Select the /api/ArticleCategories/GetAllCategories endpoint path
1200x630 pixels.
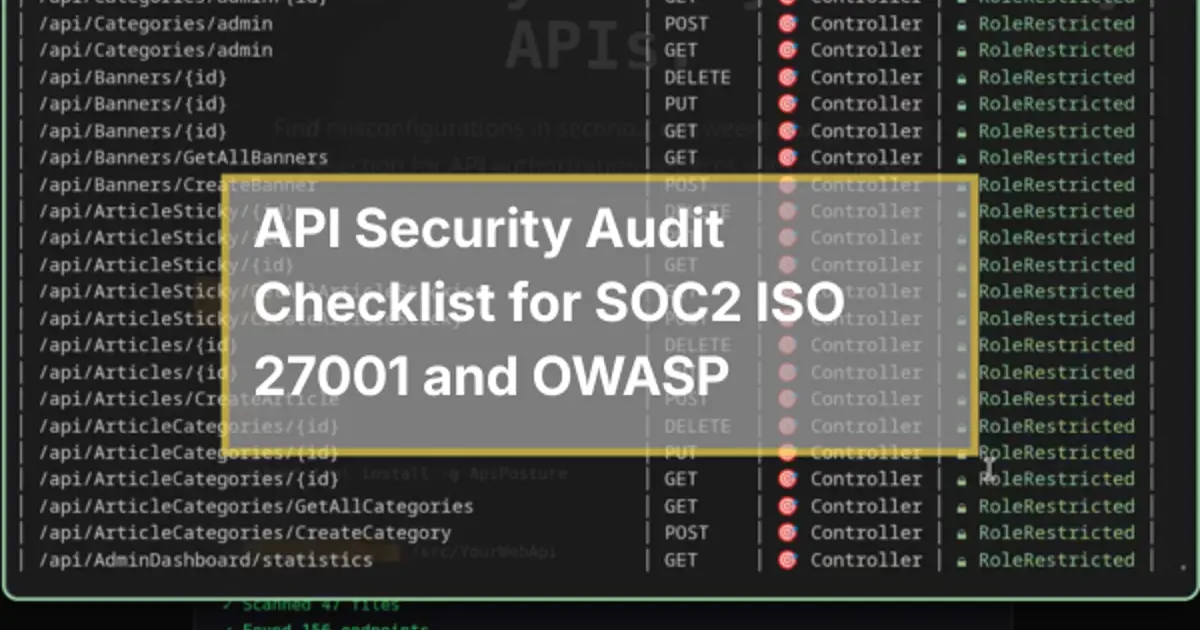coord(256,506)
